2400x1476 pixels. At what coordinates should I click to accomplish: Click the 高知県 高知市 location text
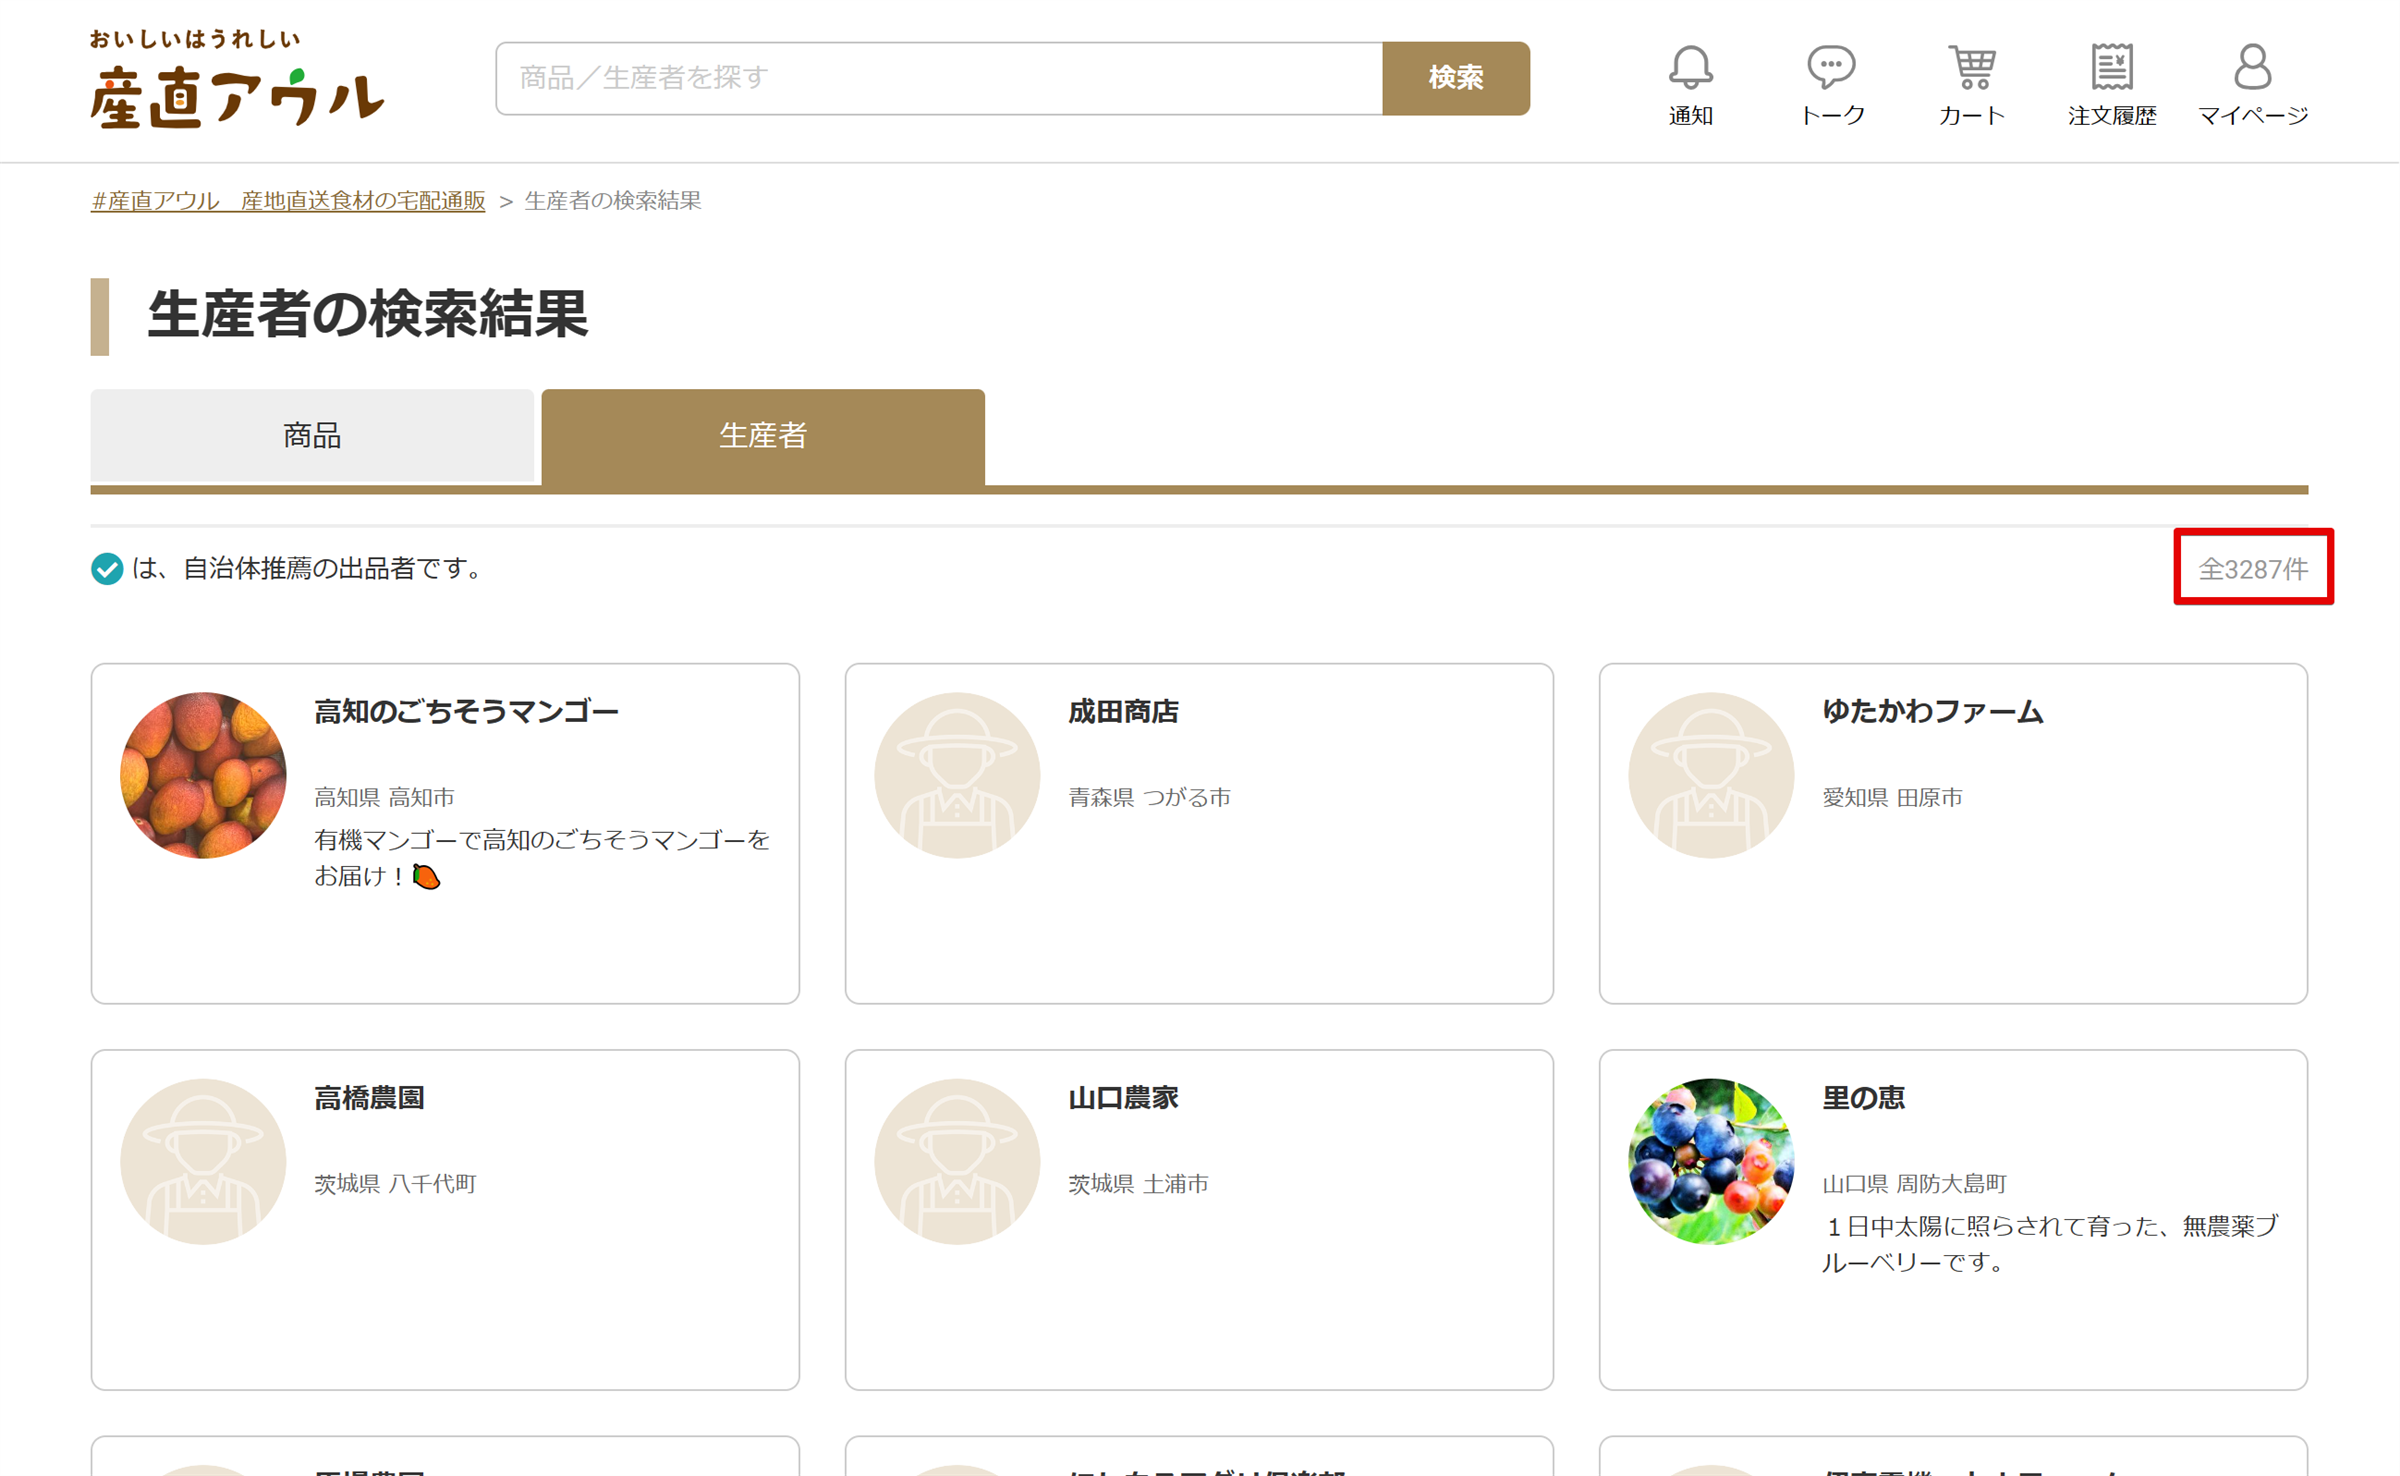coord(384,797)
